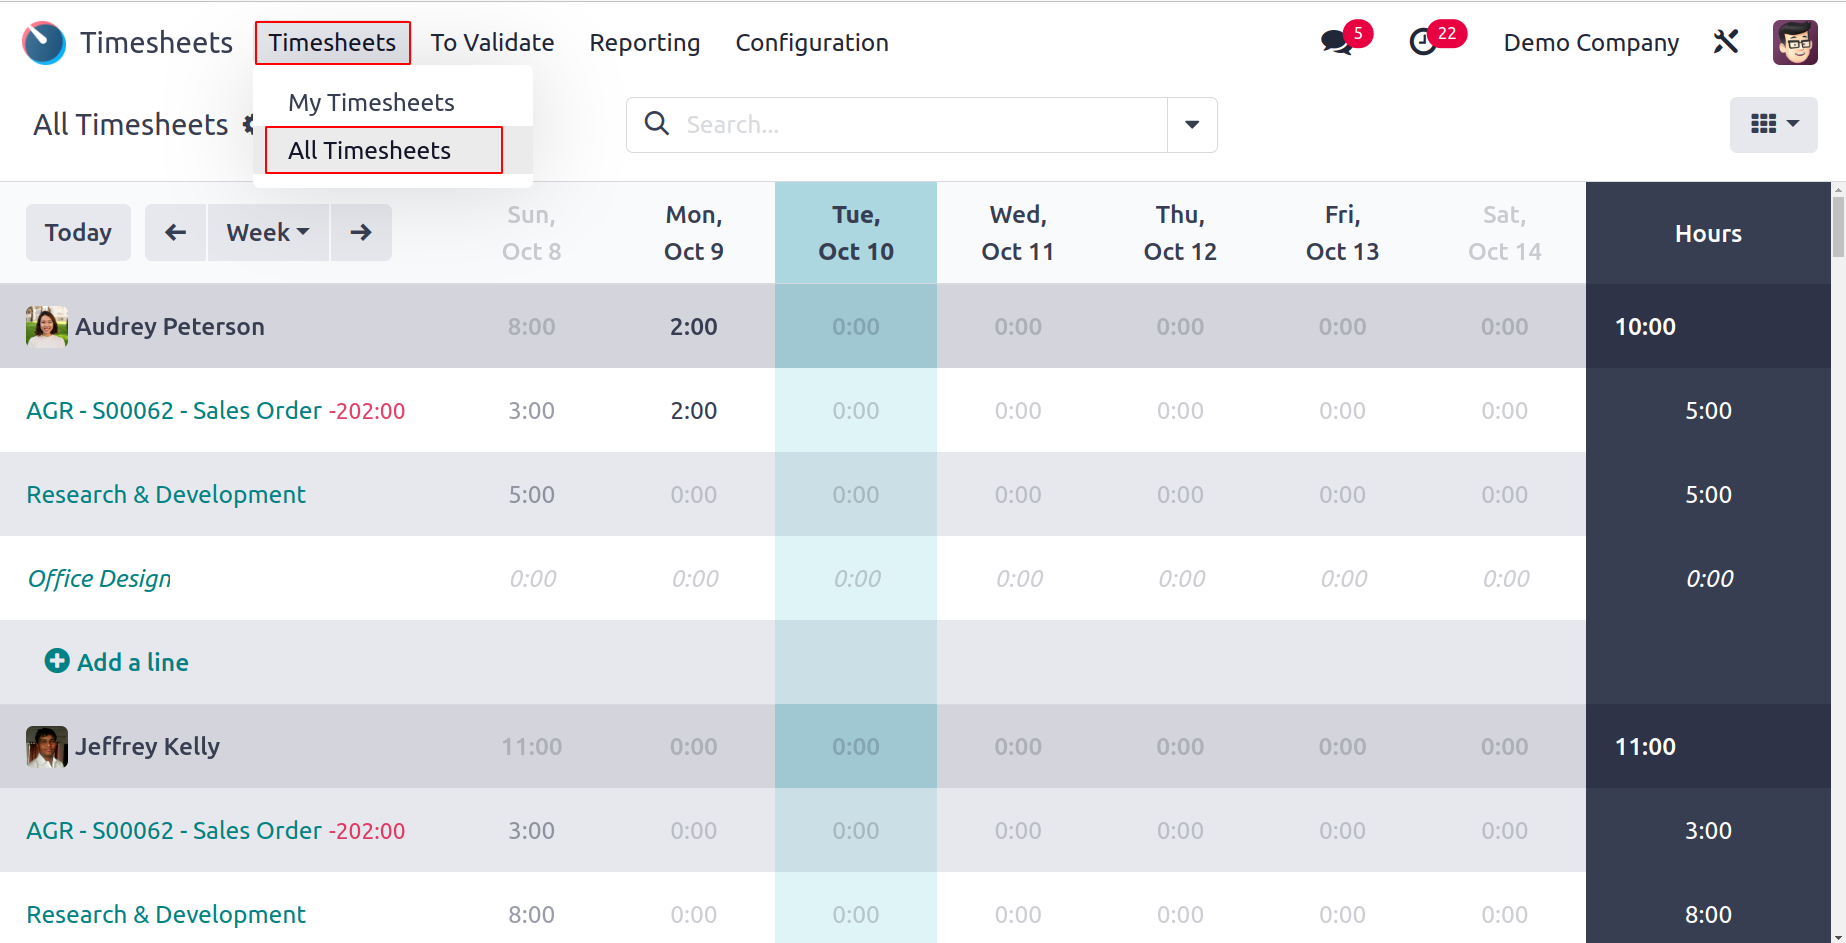Open the Reporting menu
The width and height of the screenshot is (1846, 943).
644,43
